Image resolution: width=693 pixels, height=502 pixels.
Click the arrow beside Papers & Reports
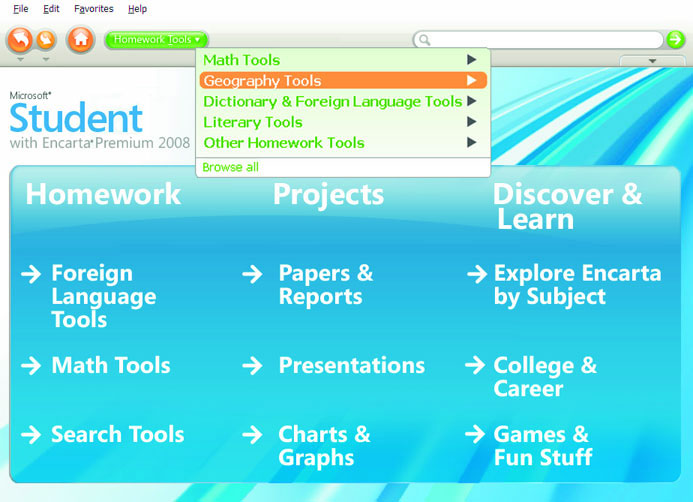point(252,274)
